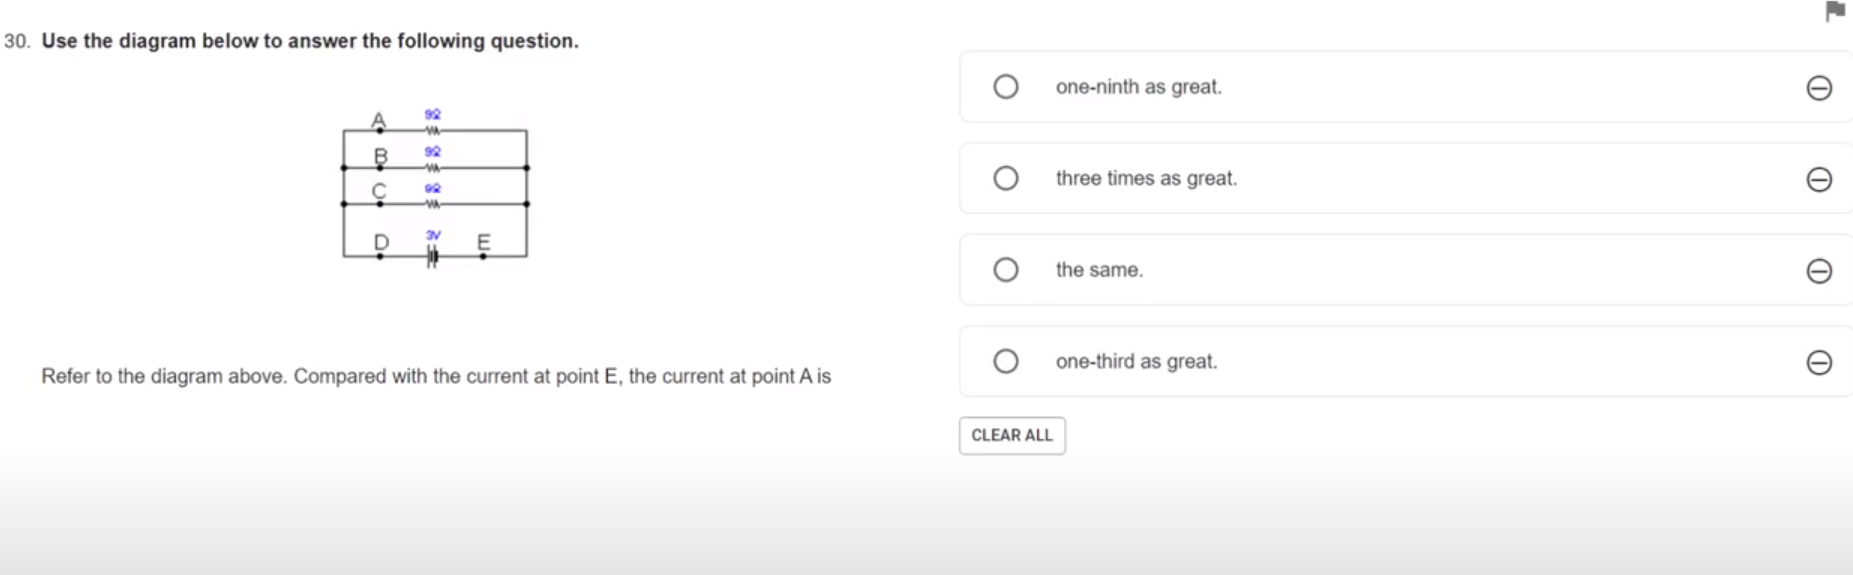Image resolution: width=1853 pixels, height=575 pixels.
Task: Click the 'three times as great.' answer text
Action: click(1146, 178)
